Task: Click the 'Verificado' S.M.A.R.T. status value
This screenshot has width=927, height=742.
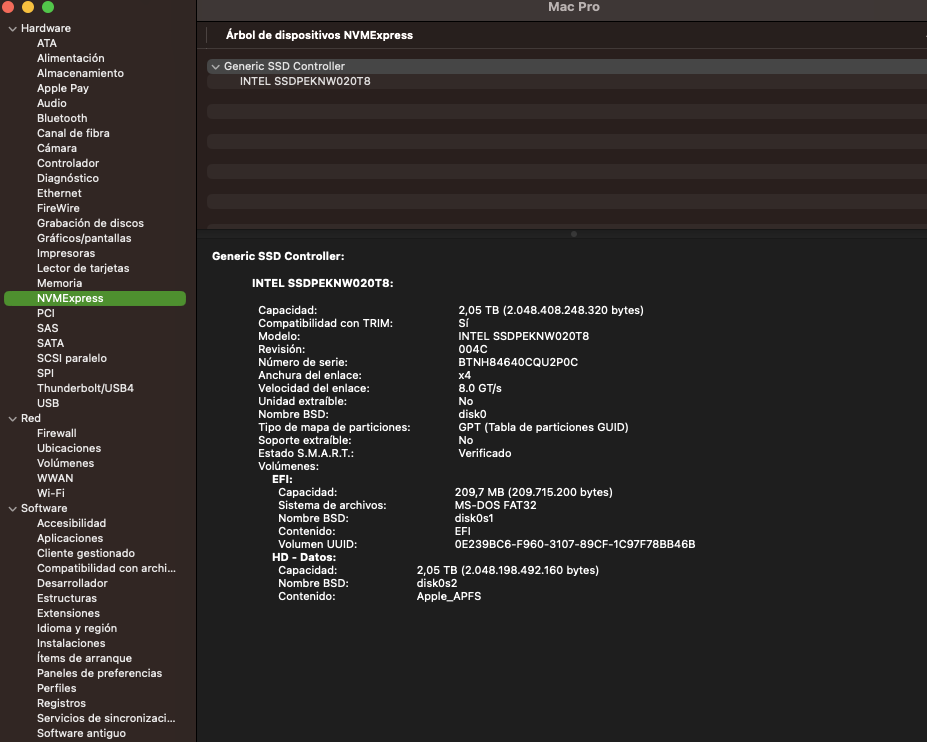Action: (x=485, y=453)
